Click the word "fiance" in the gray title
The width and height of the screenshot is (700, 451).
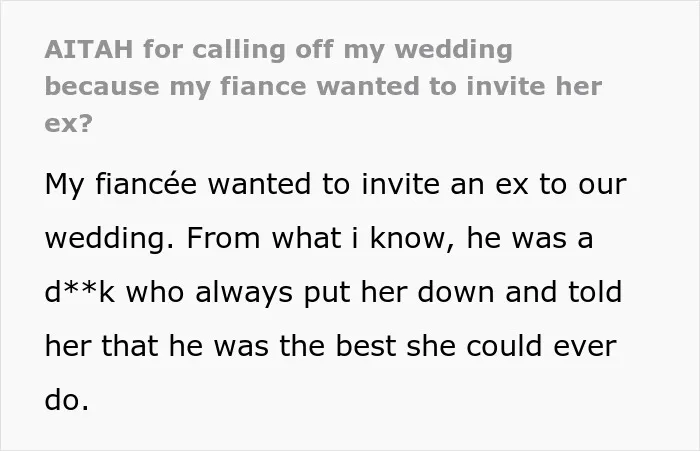(x=263, y=86)
